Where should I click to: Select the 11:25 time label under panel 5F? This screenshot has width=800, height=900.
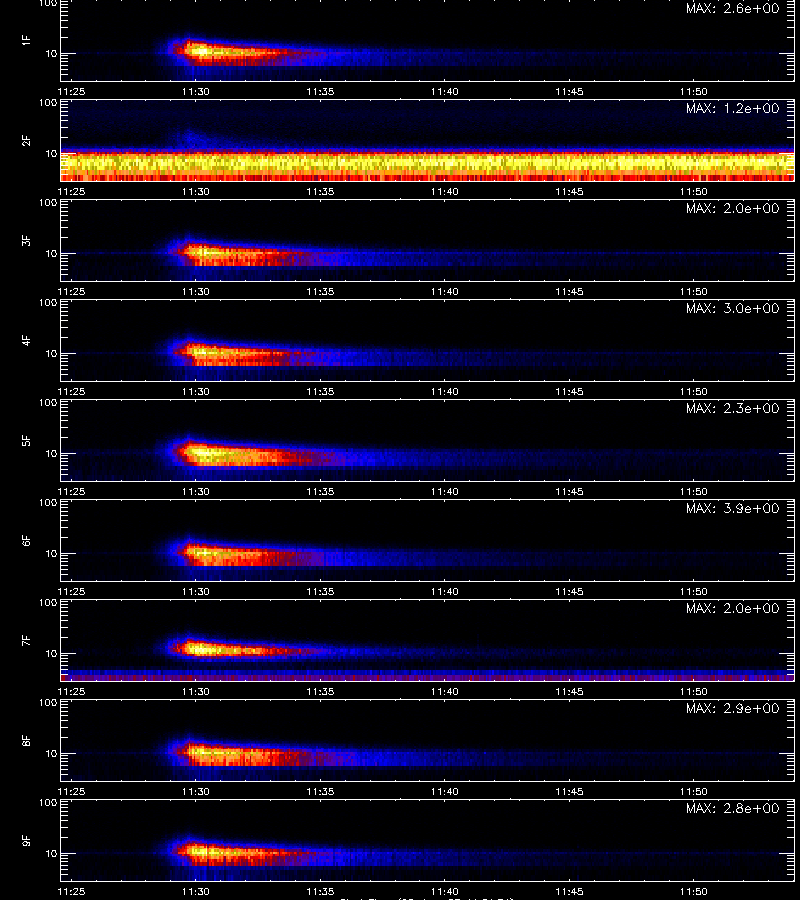[x=71, y=492]
